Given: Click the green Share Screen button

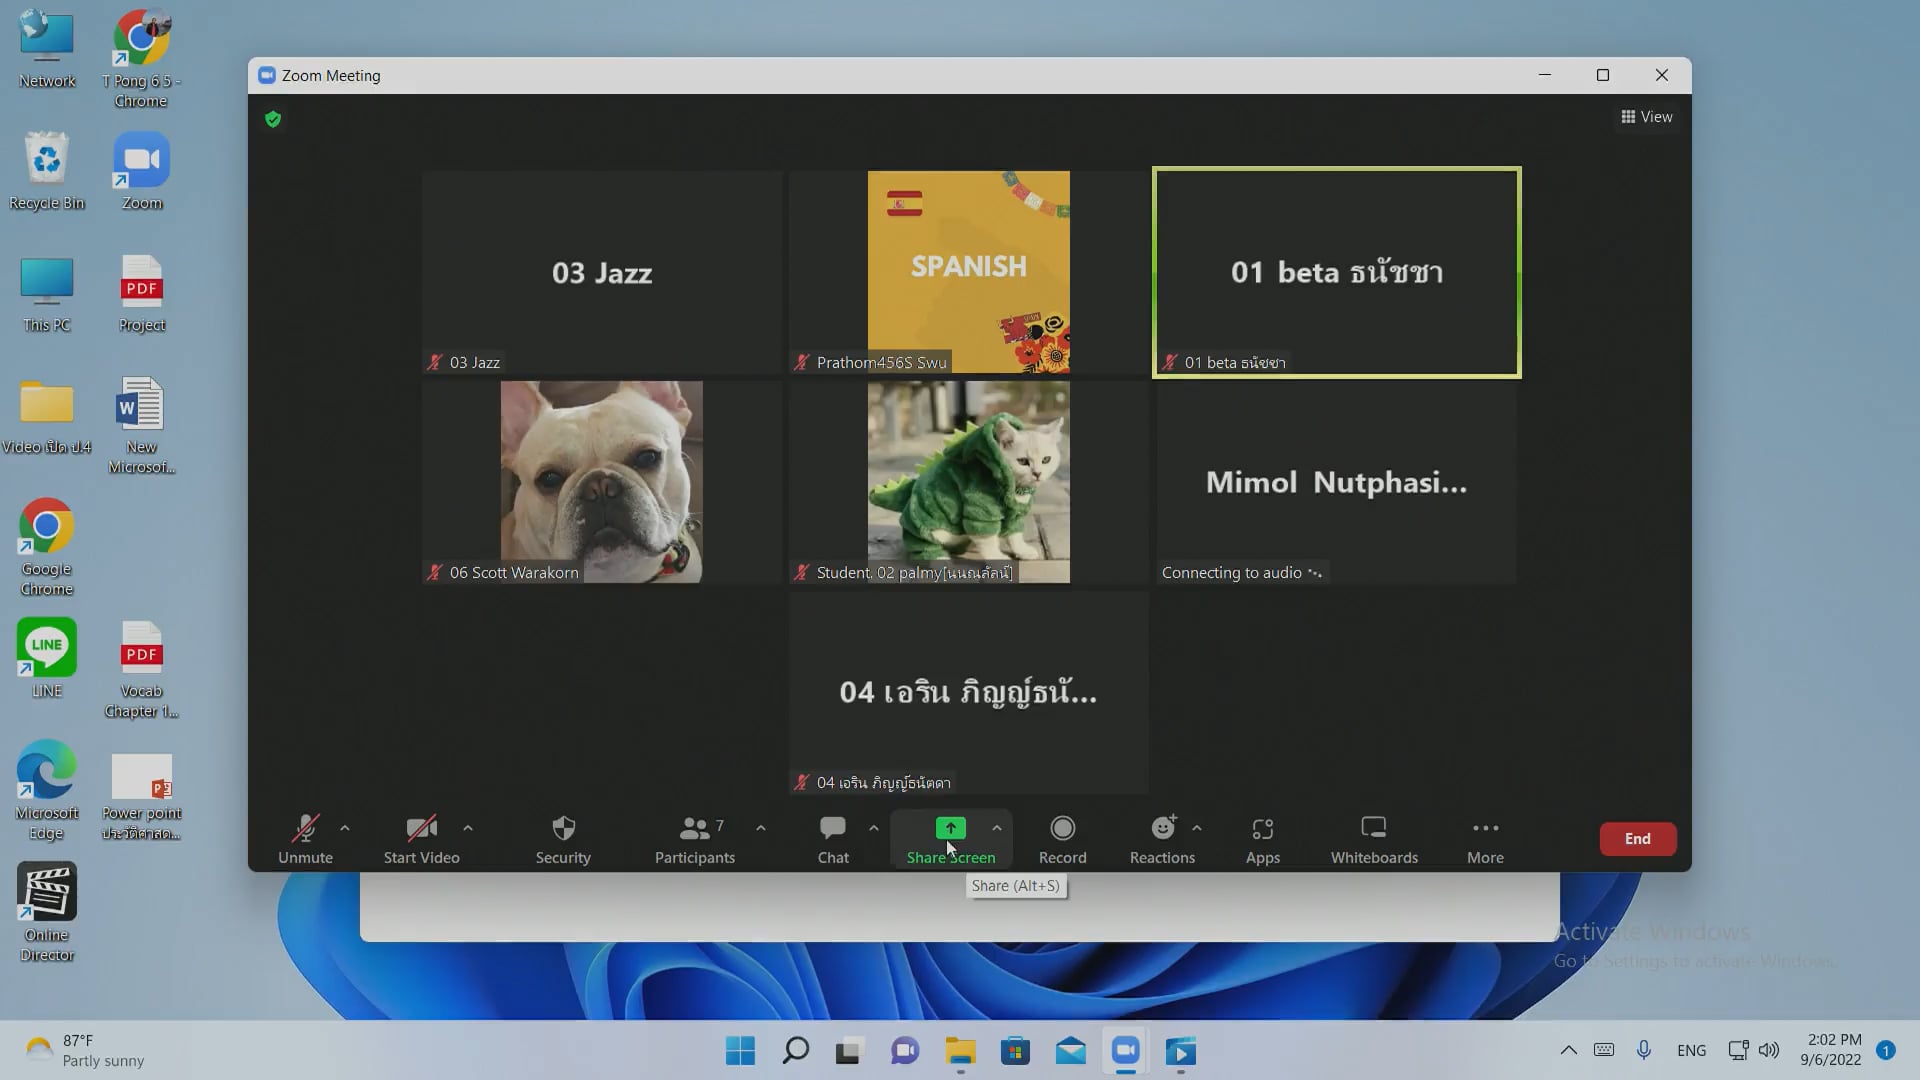Looking at the screenshot, I should click(x=950, y=839).
